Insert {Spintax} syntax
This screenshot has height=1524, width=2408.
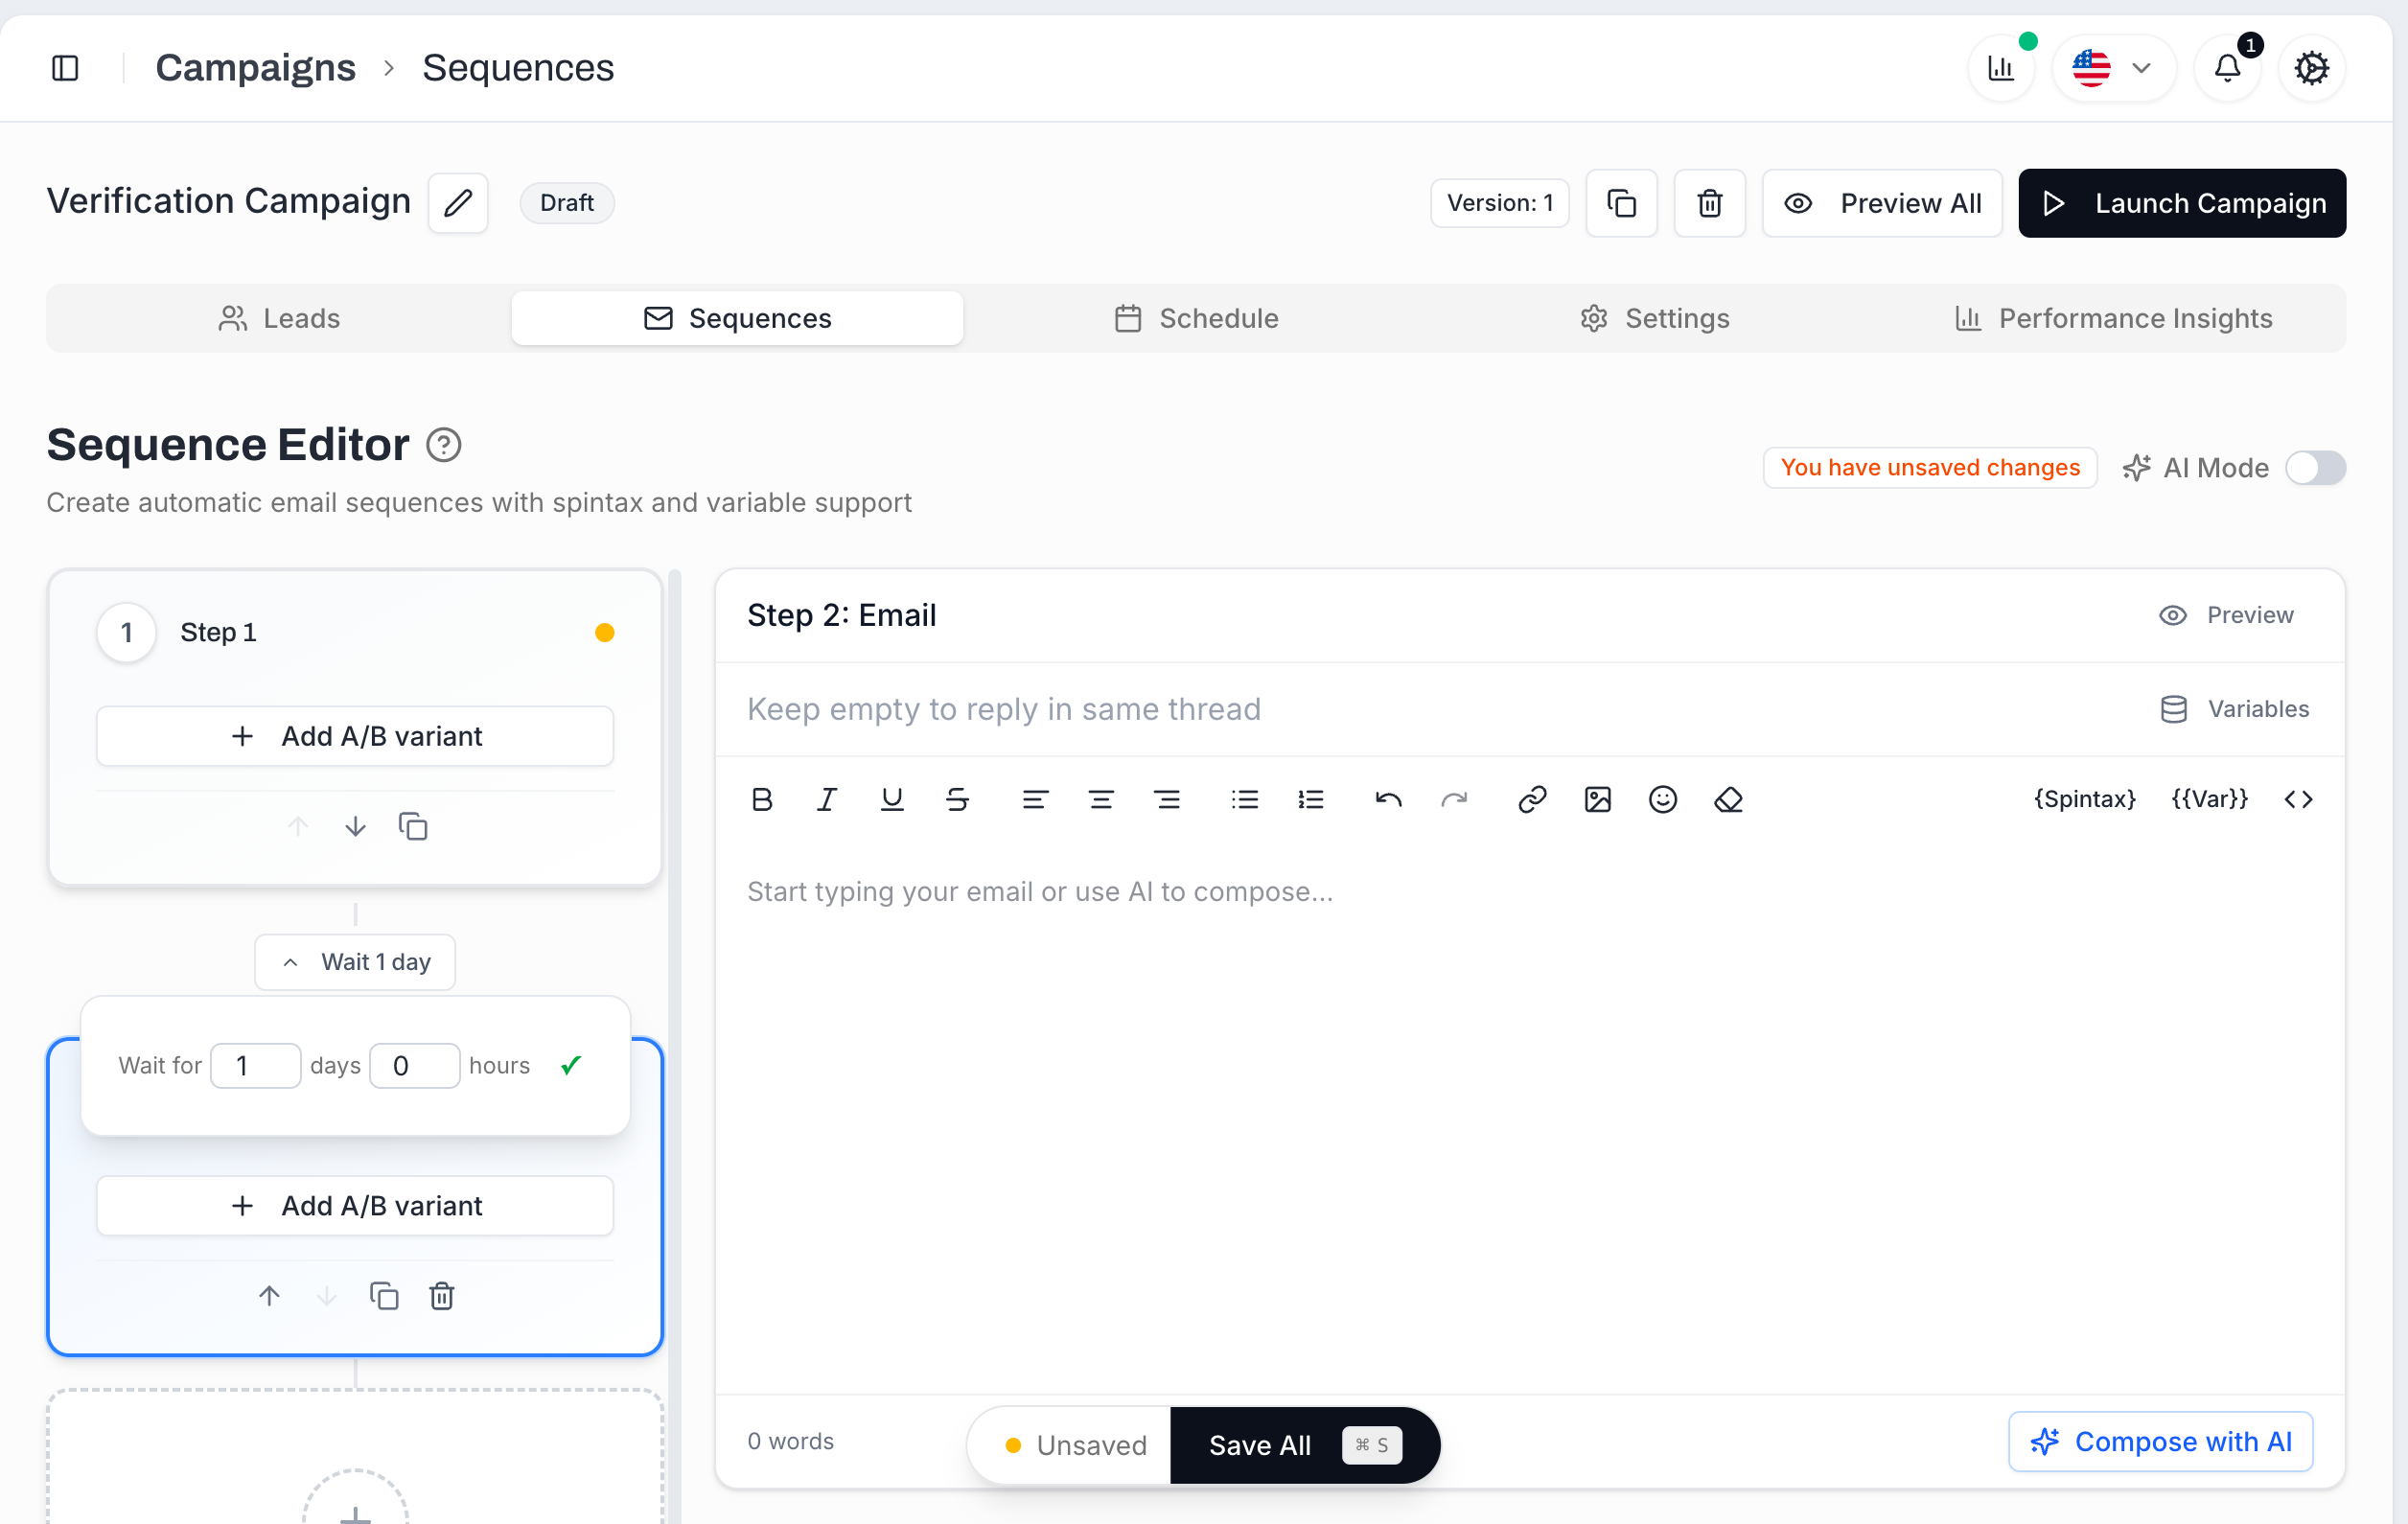point(2084,800)
